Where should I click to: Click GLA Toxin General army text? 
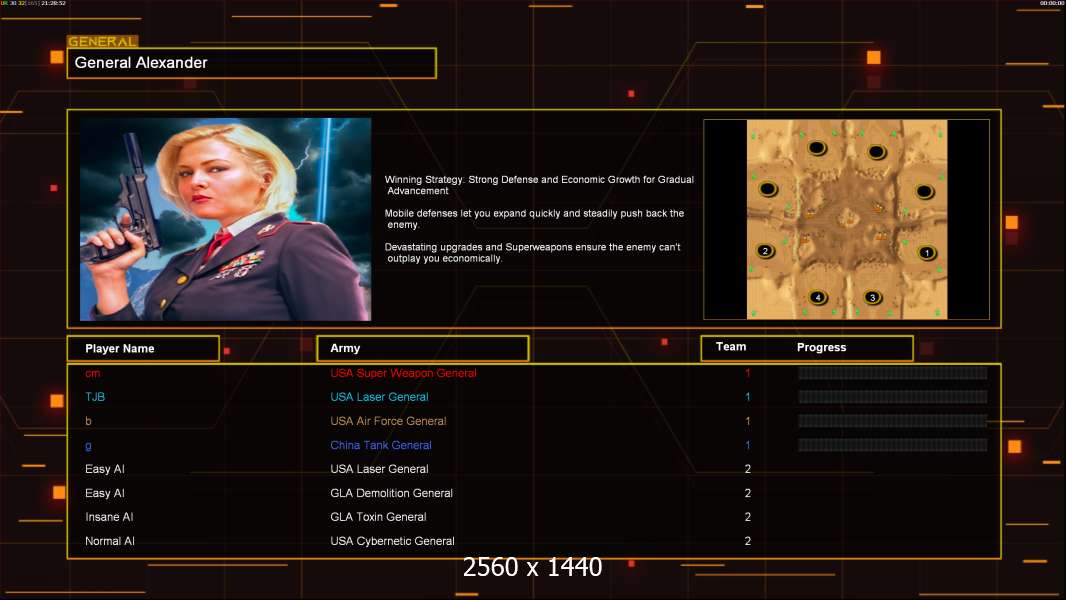pyautogui.click(x=378, y=517)
